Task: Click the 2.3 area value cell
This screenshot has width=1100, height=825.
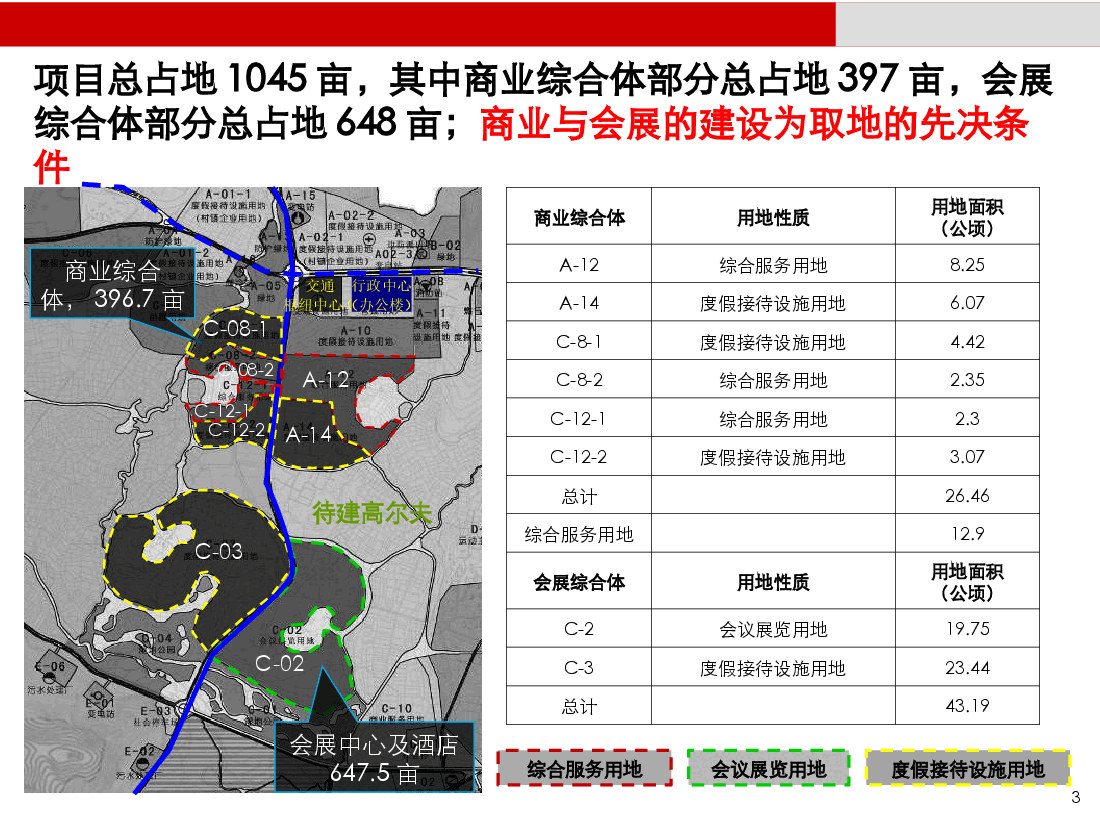Action: 967,417
